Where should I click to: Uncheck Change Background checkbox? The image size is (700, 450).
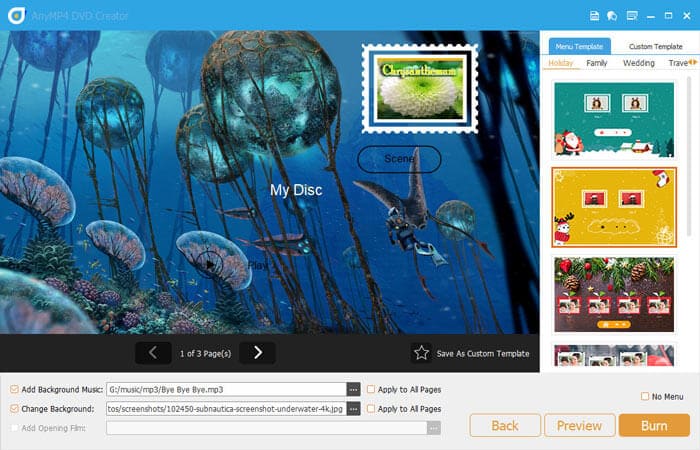click(13, 409)
